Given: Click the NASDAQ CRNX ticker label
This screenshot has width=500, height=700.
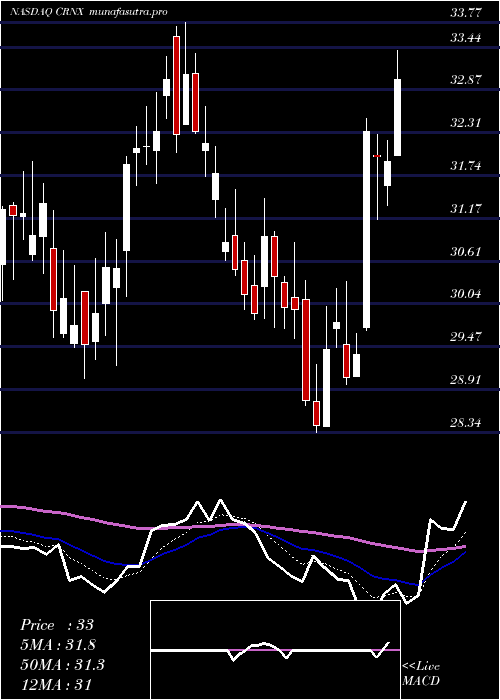Looking at the screenshot, I should click(x=48, y=12).
